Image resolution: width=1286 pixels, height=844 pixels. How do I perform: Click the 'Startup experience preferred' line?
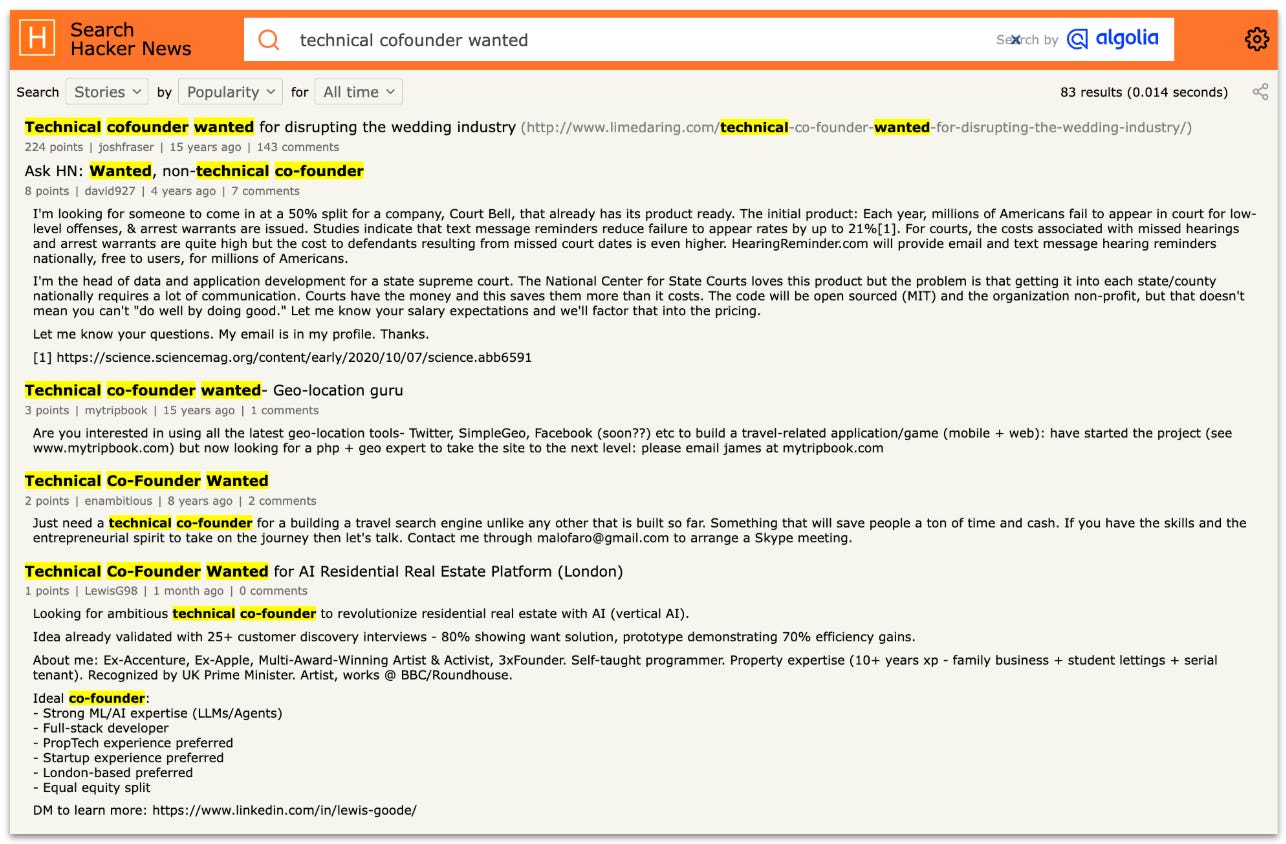click(128, 758)
